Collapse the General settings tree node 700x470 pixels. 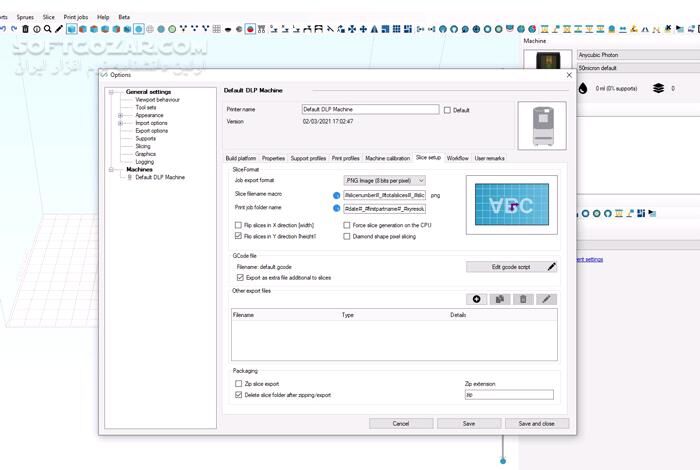coord(111,92)
